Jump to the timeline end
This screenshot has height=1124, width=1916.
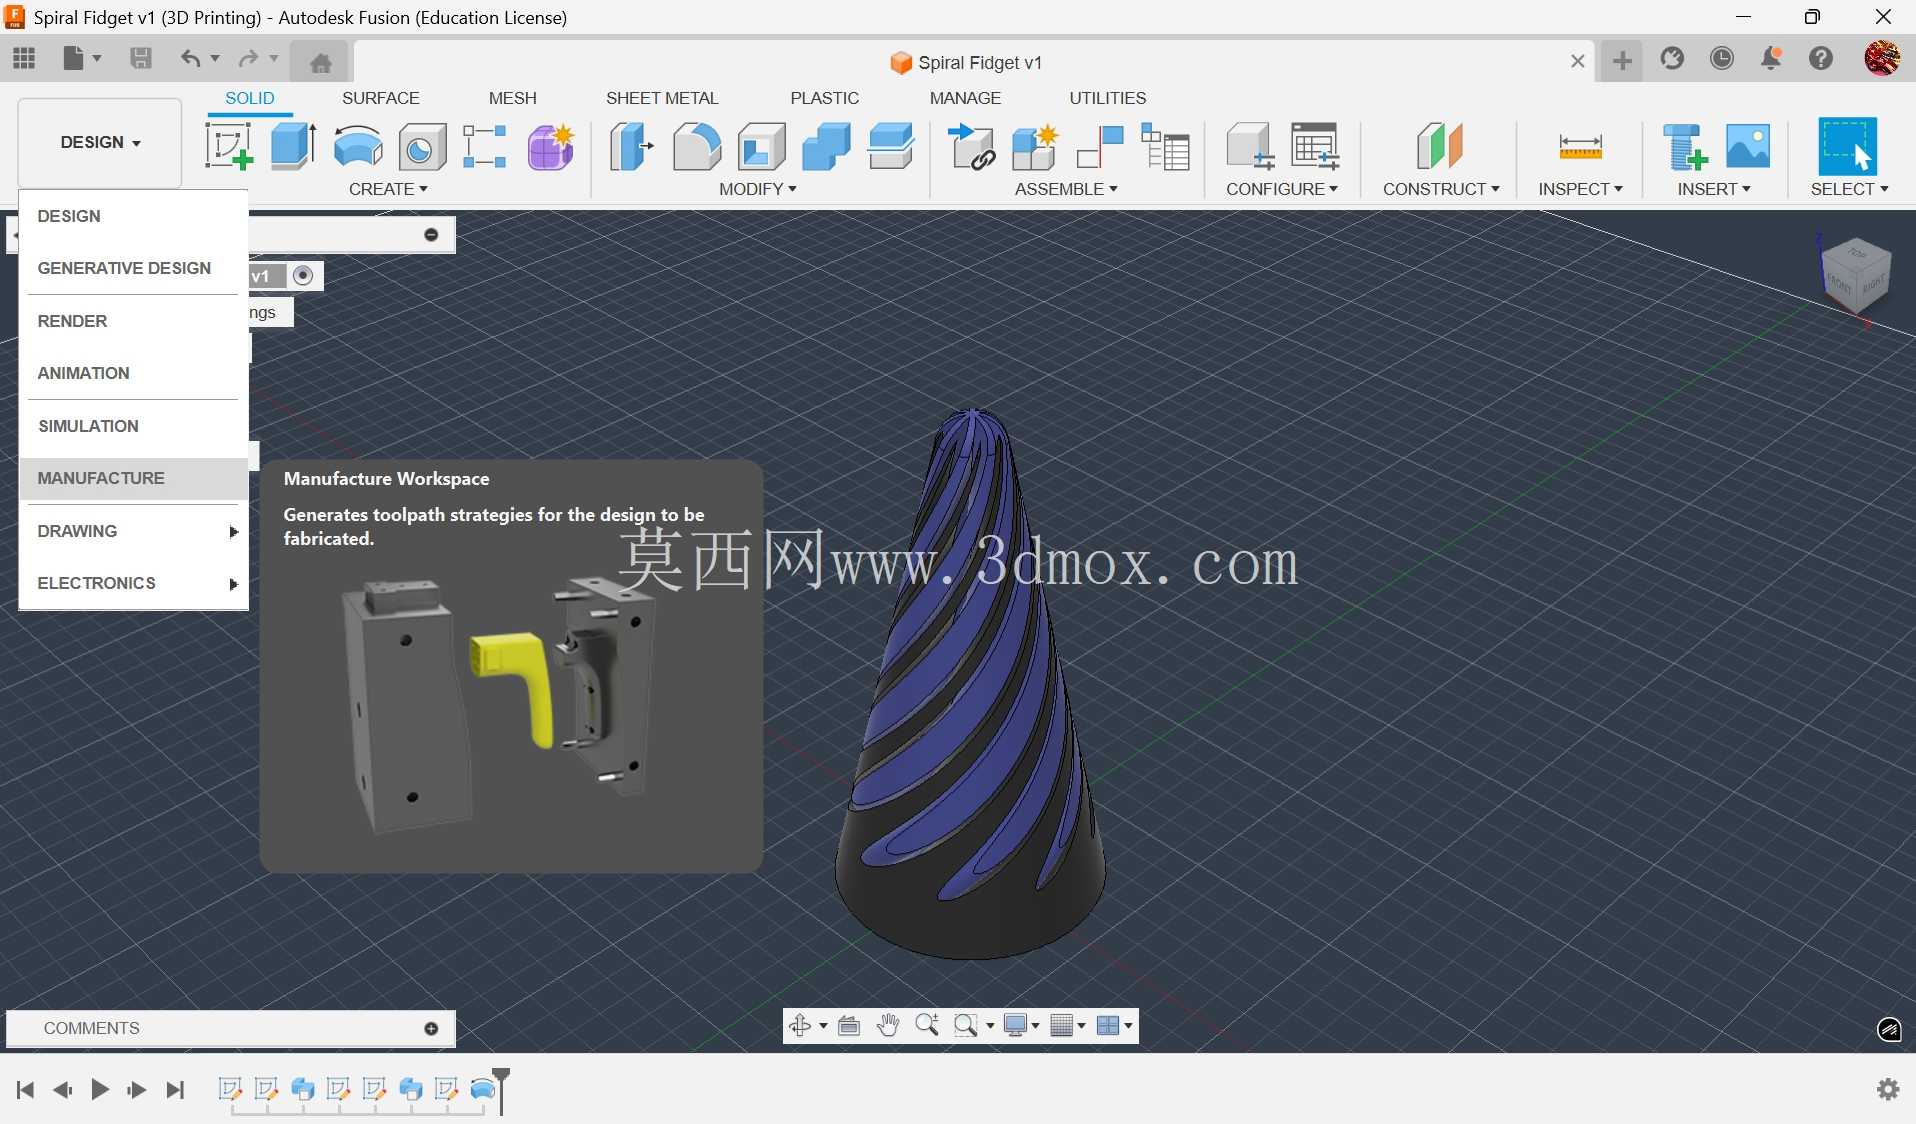175,1089
